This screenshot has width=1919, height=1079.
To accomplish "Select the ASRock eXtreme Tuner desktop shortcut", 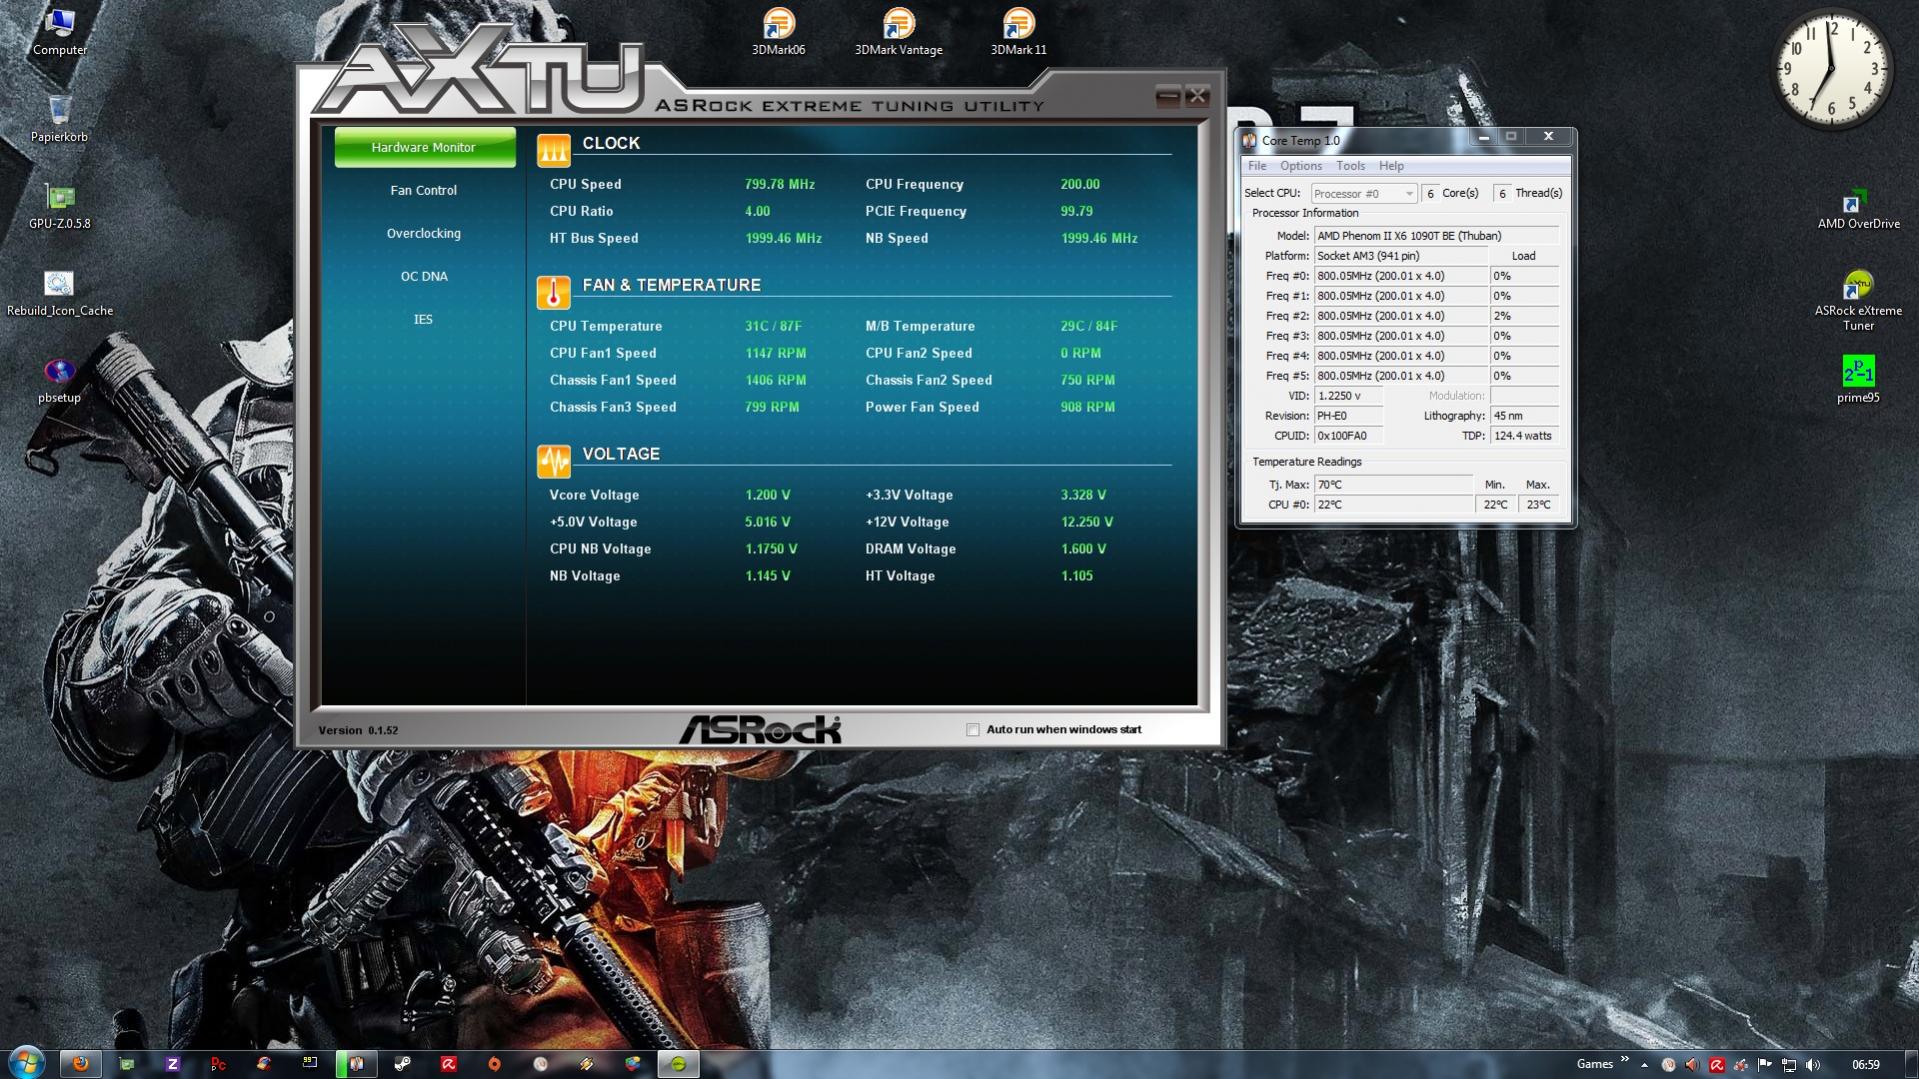I will (1858, 300).
